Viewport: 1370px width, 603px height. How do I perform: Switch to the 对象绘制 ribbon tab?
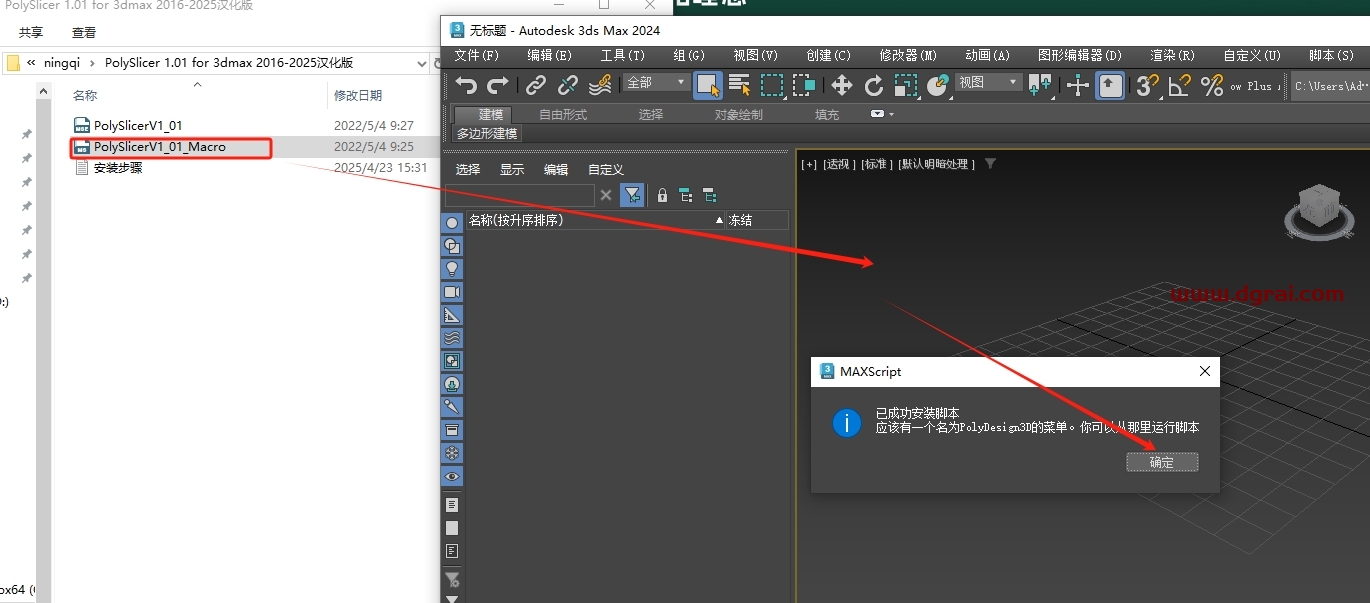(738, 114)
